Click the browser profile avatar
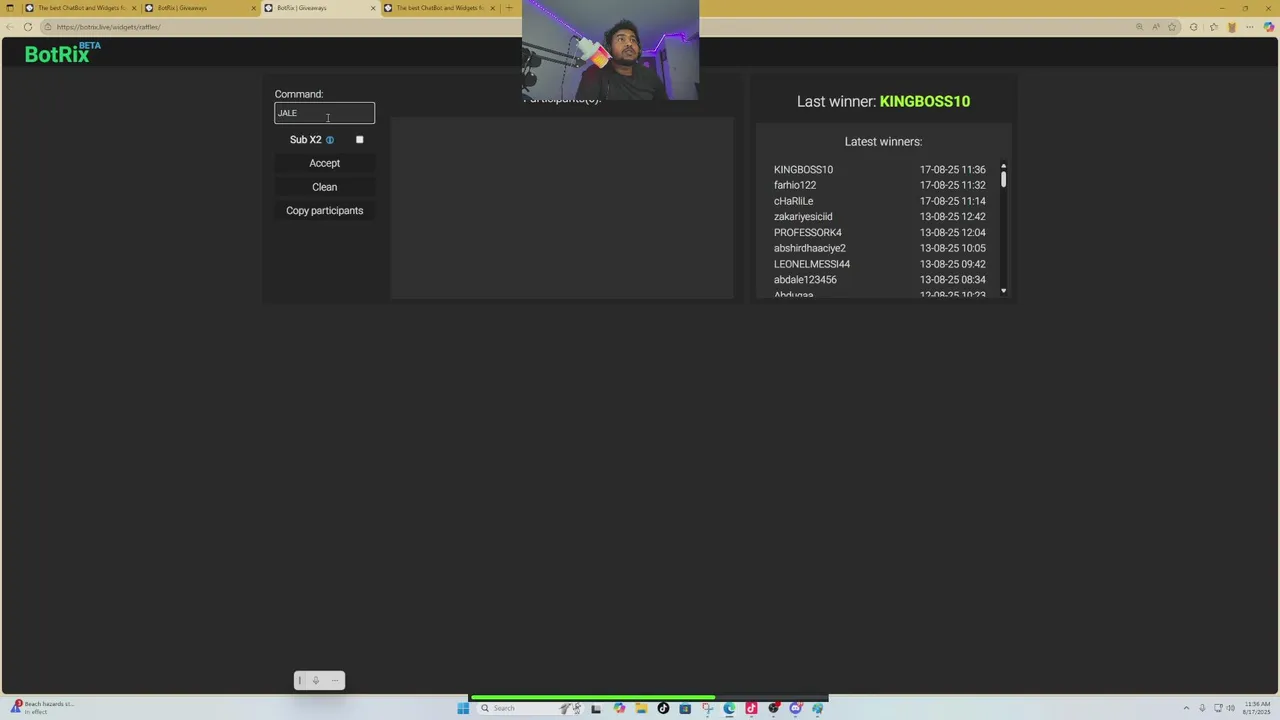1280x720 pixels. tap(1232, 27)
